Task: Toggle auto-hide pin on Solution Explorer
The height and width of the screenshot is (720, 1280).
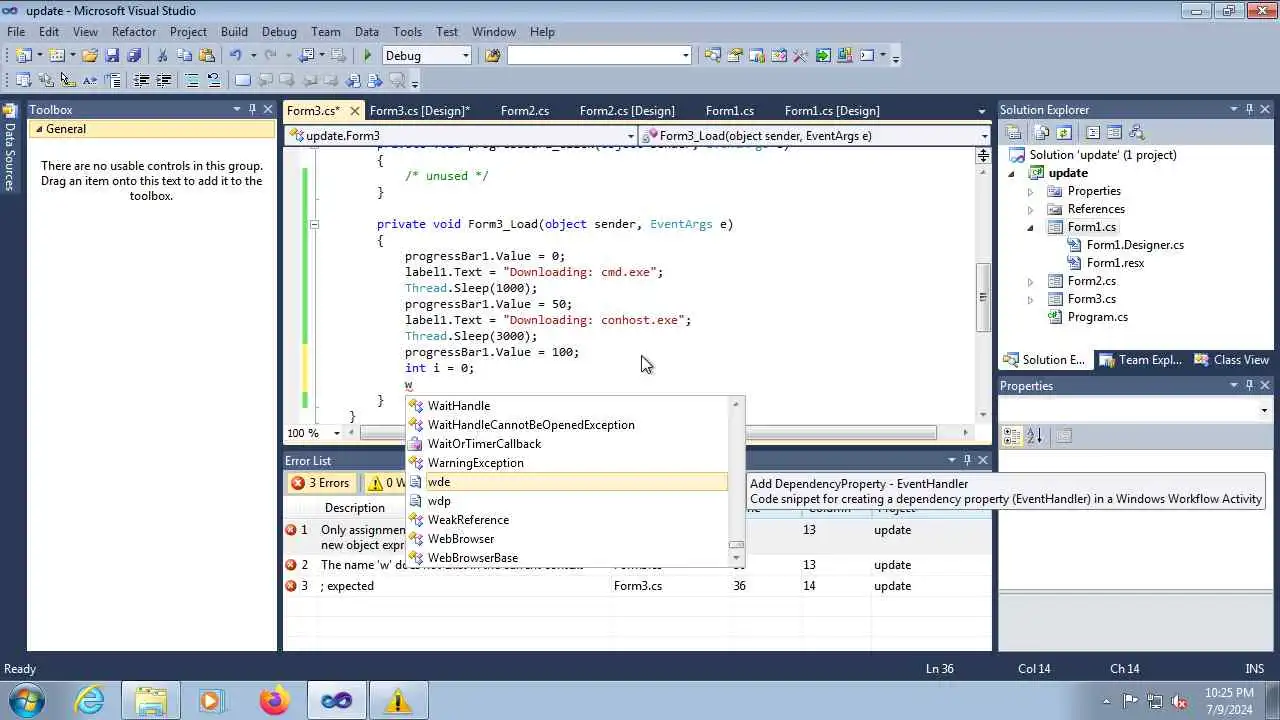Action: coord(1249,110)
